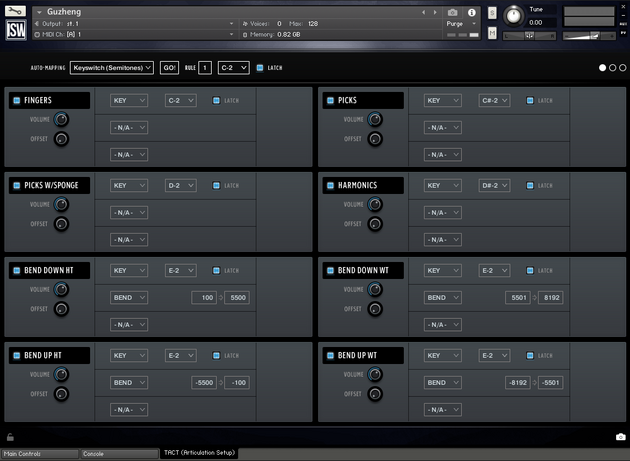Screen dimensions: 630x461
Task: Switch to Console tab
Action: pyautogui.click(x=119, y=454)
